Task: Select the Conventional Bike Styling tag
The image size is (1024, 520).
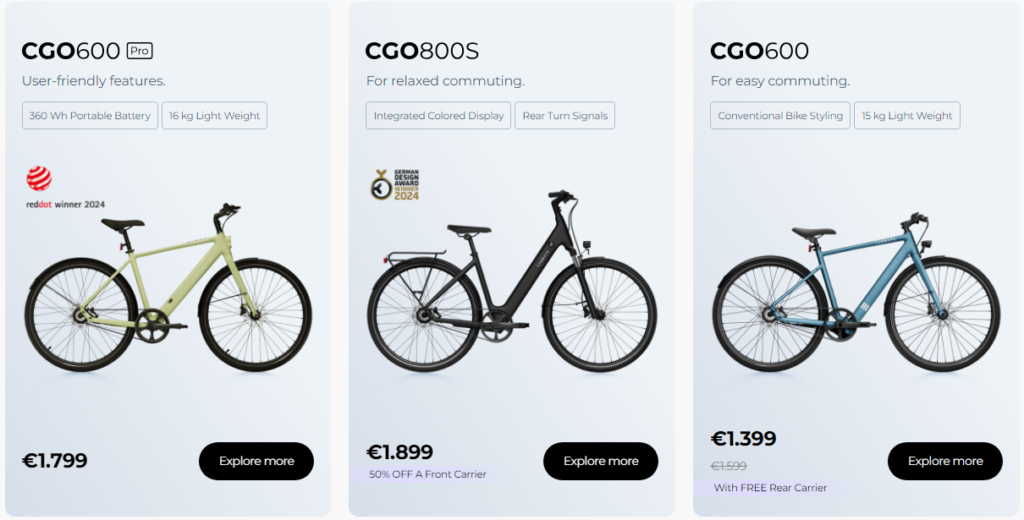Action: (780, 116)
